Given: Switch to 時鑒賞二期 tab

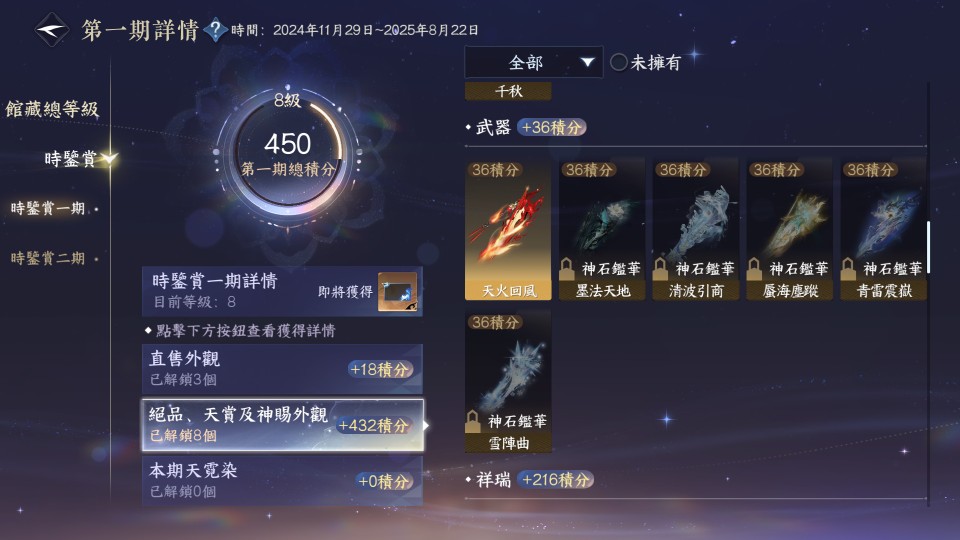Looking at the screenshot, I should 48,258.
